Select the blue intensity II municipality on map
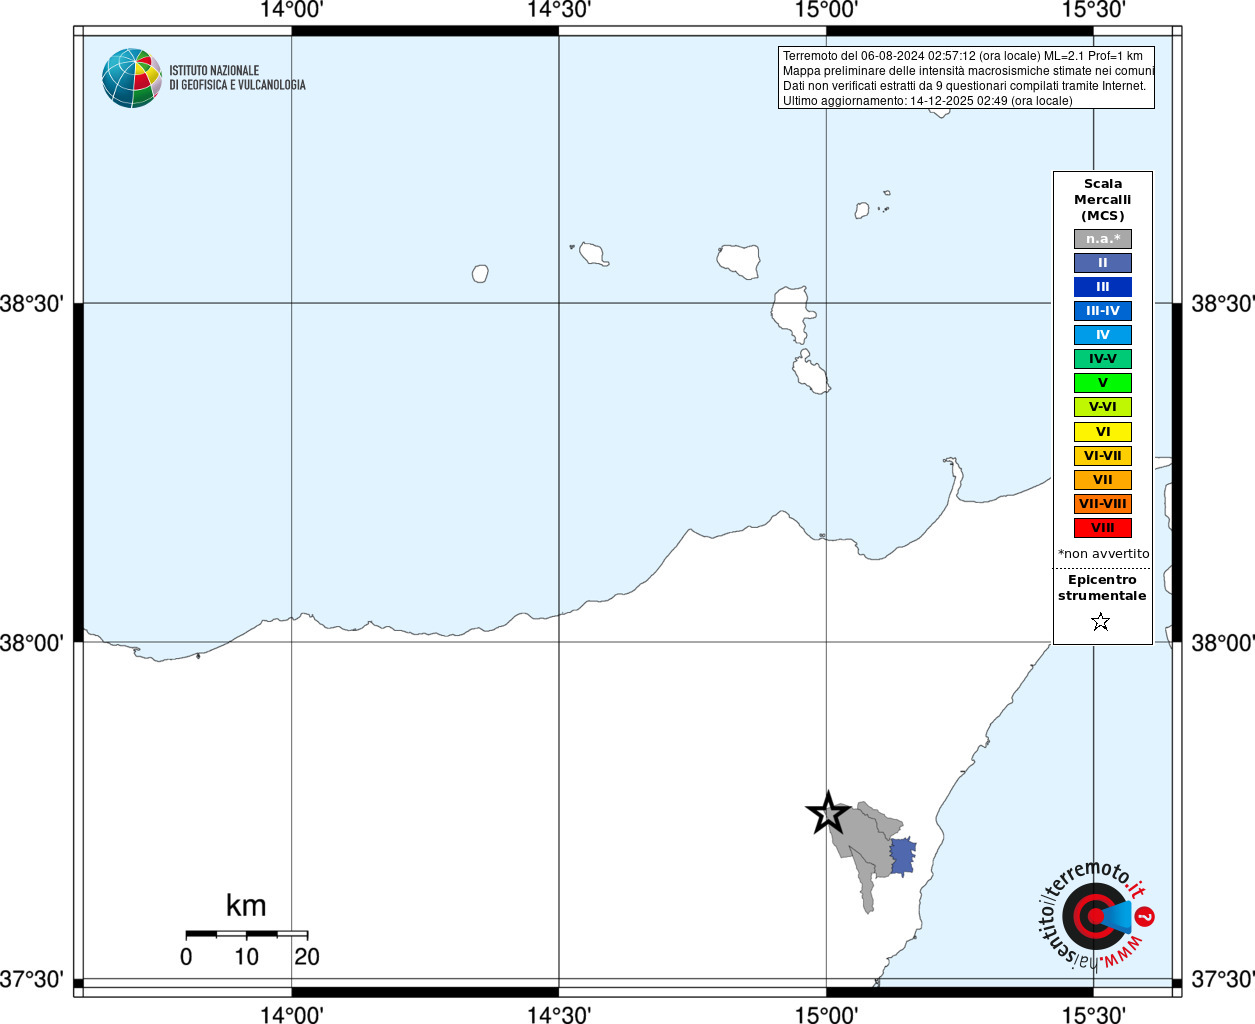The height and width of the screenshot is (1024, 1255). (x=903, y=857)
